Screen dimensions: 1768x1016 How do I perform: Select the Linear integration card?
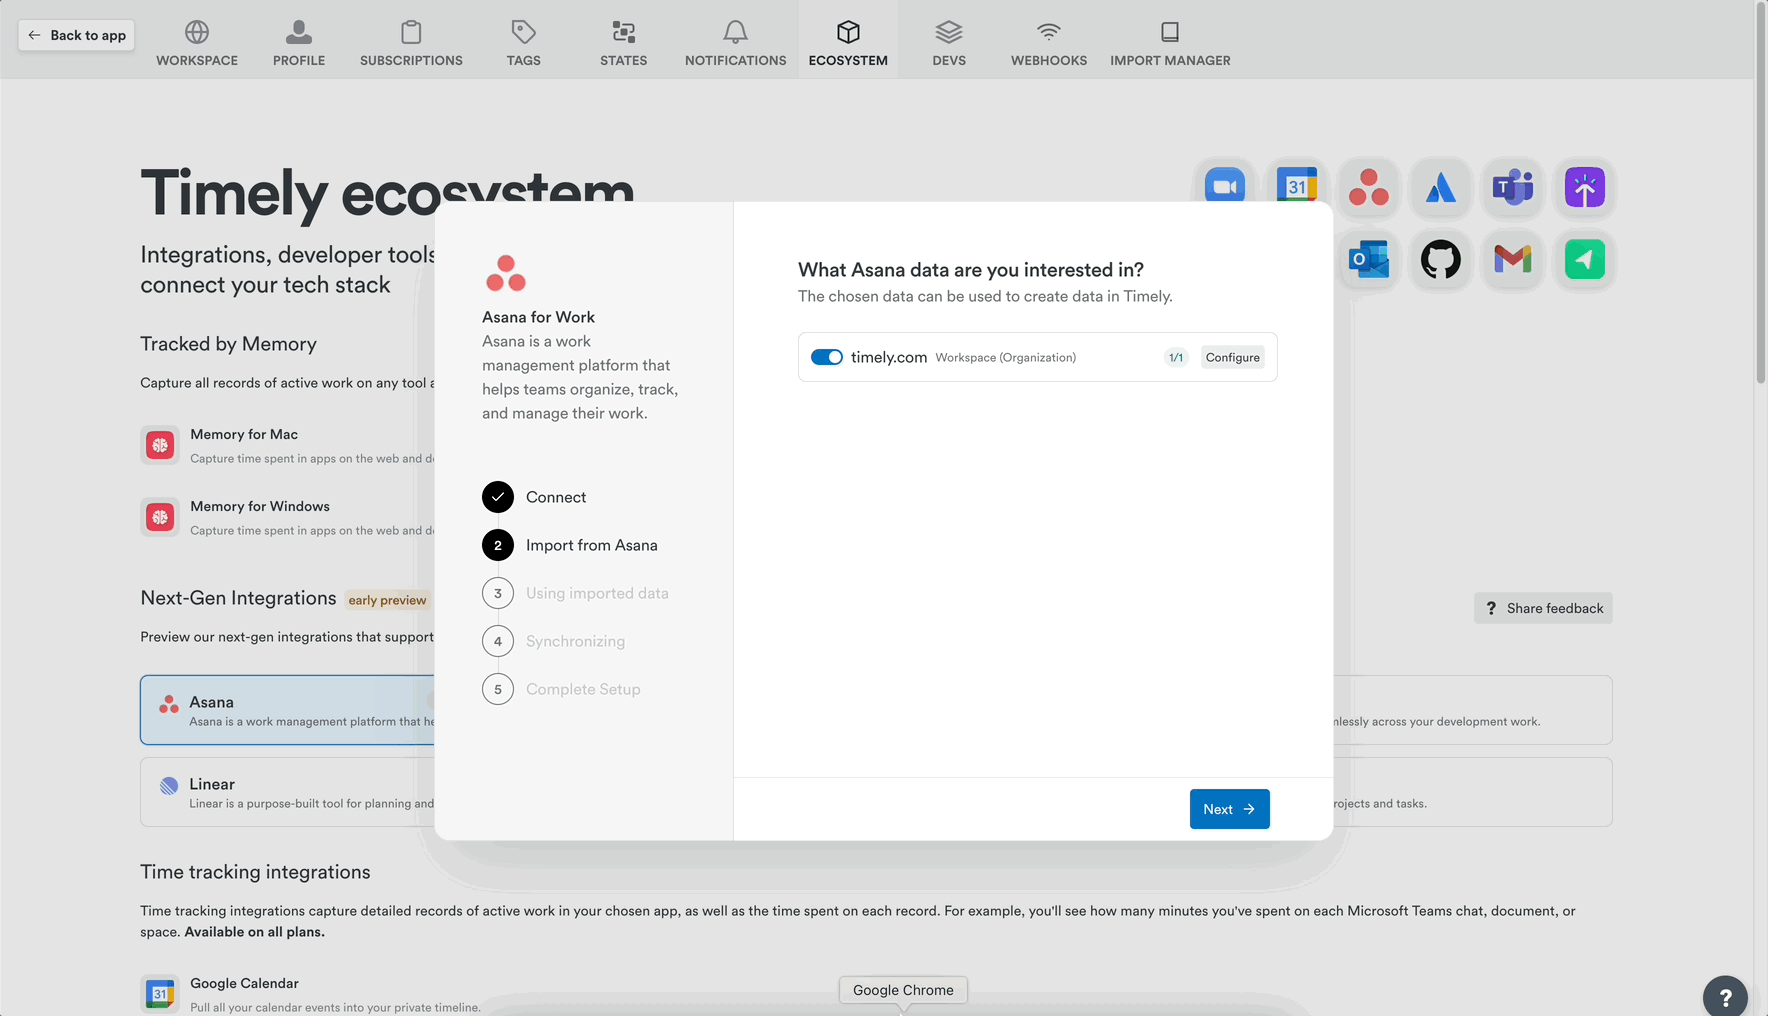pos(288,792)
